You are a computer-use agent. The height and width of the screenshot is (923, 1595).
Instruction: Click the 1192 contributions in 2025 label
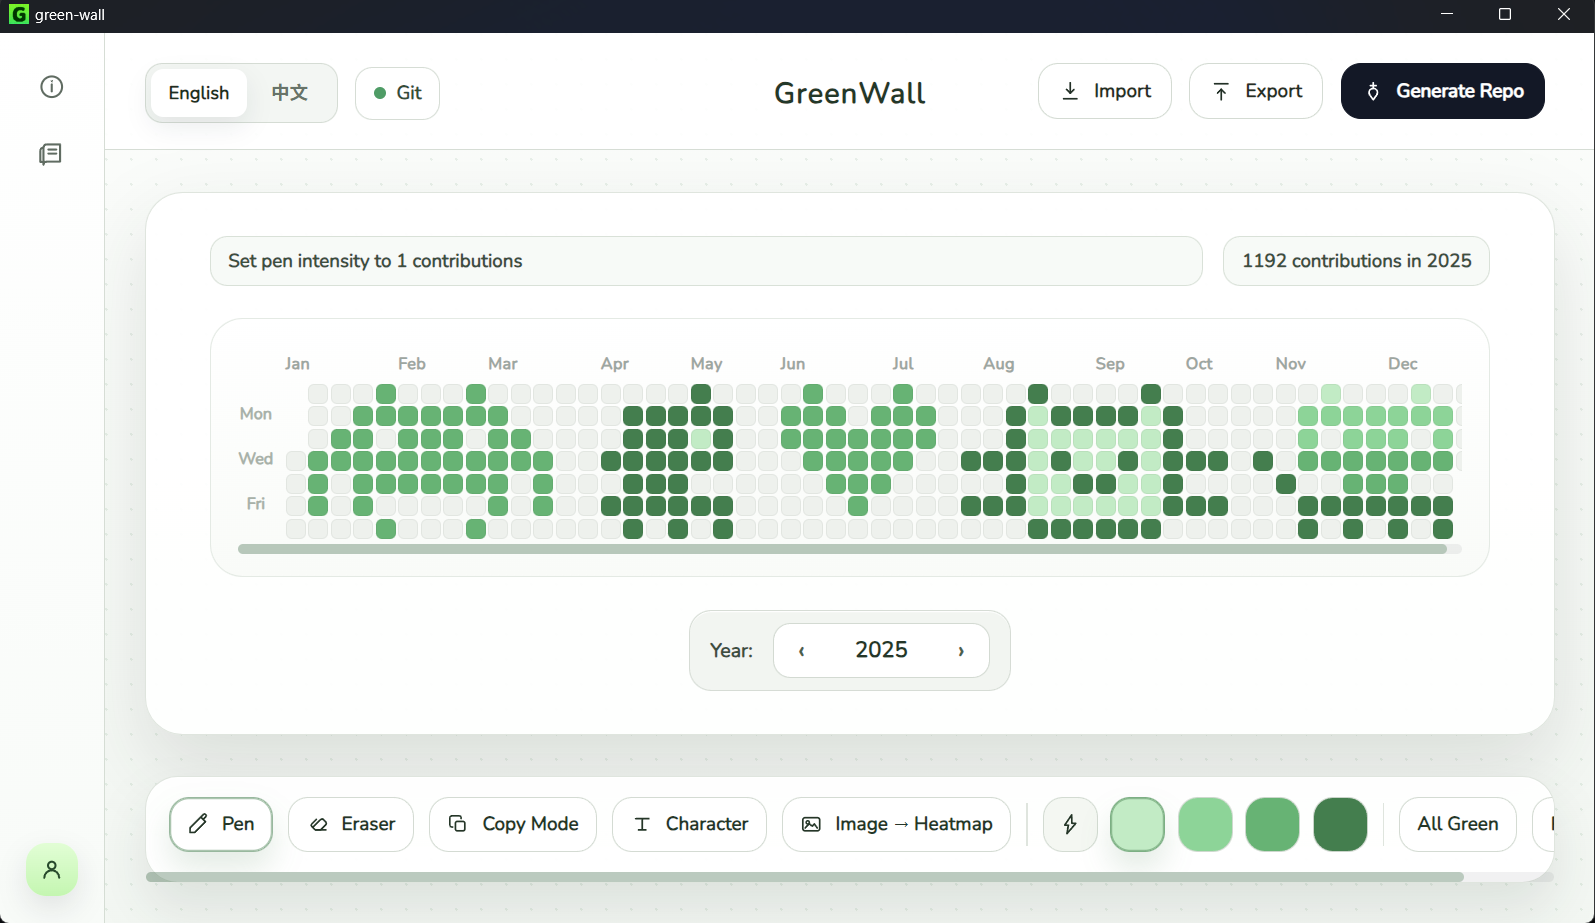click(x=1357, y=261)
